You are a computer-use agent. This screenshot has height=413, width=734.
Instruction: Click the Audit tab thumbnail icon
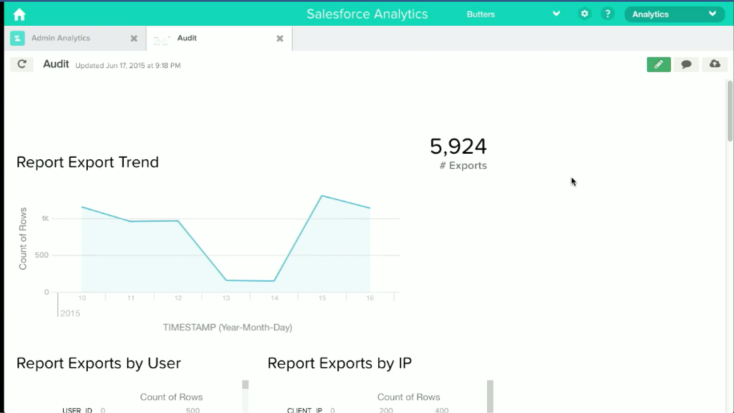161,40
